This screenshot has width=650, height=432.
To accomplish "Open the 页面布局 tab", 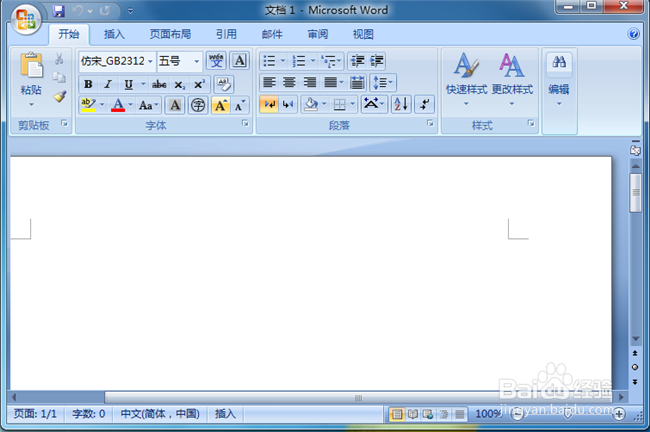I will (170, 34).
